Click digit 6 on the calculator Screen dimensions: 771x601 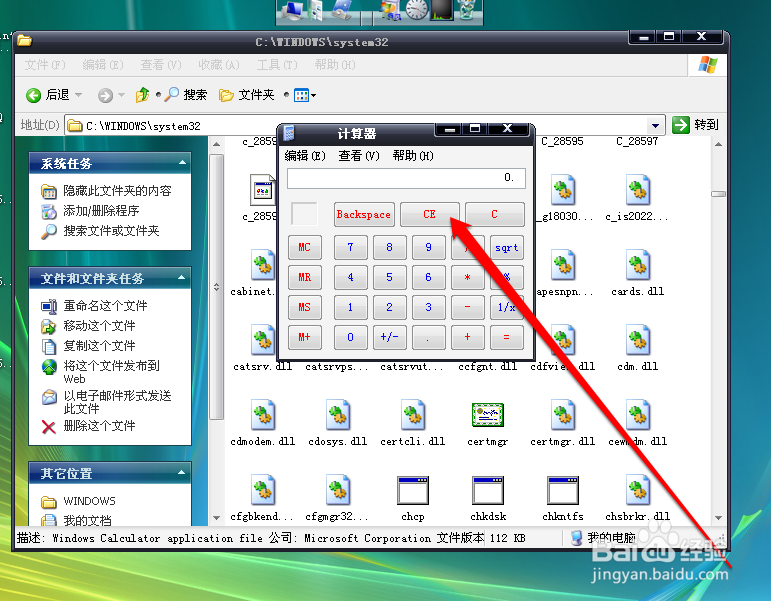428,277
